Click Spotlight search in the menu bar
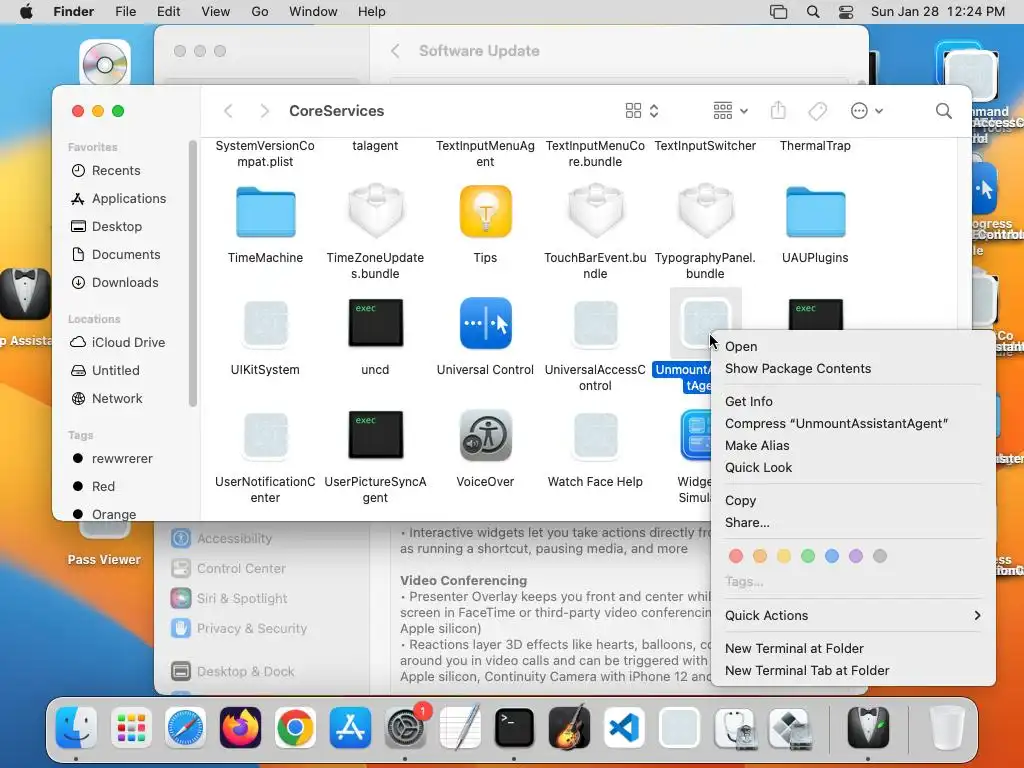Image resolution: width=1024 pixels, height=768 pixels. [812, 12]
